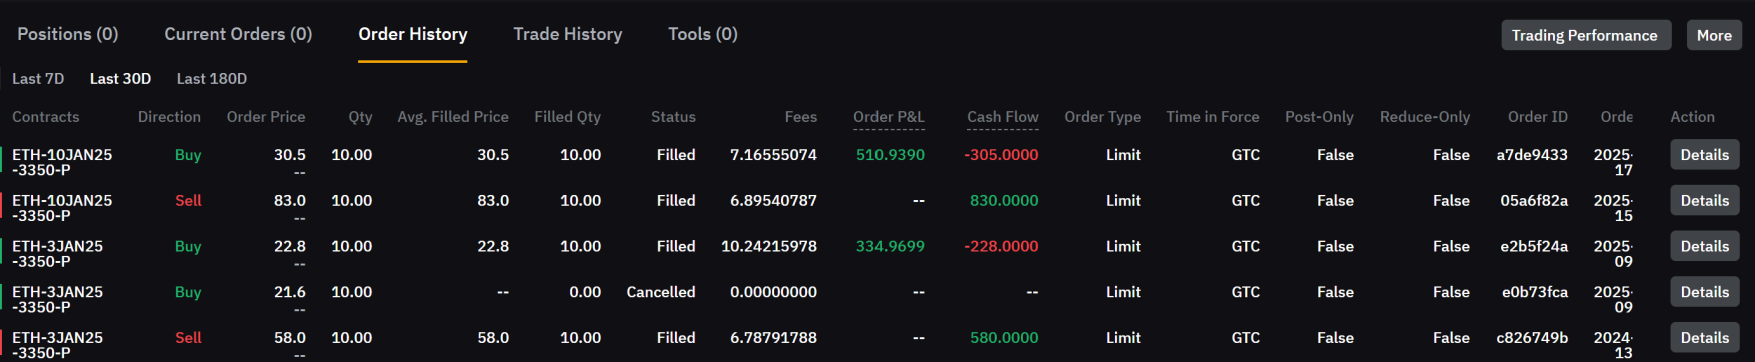Click the Order P&L column header

(888, 117)
